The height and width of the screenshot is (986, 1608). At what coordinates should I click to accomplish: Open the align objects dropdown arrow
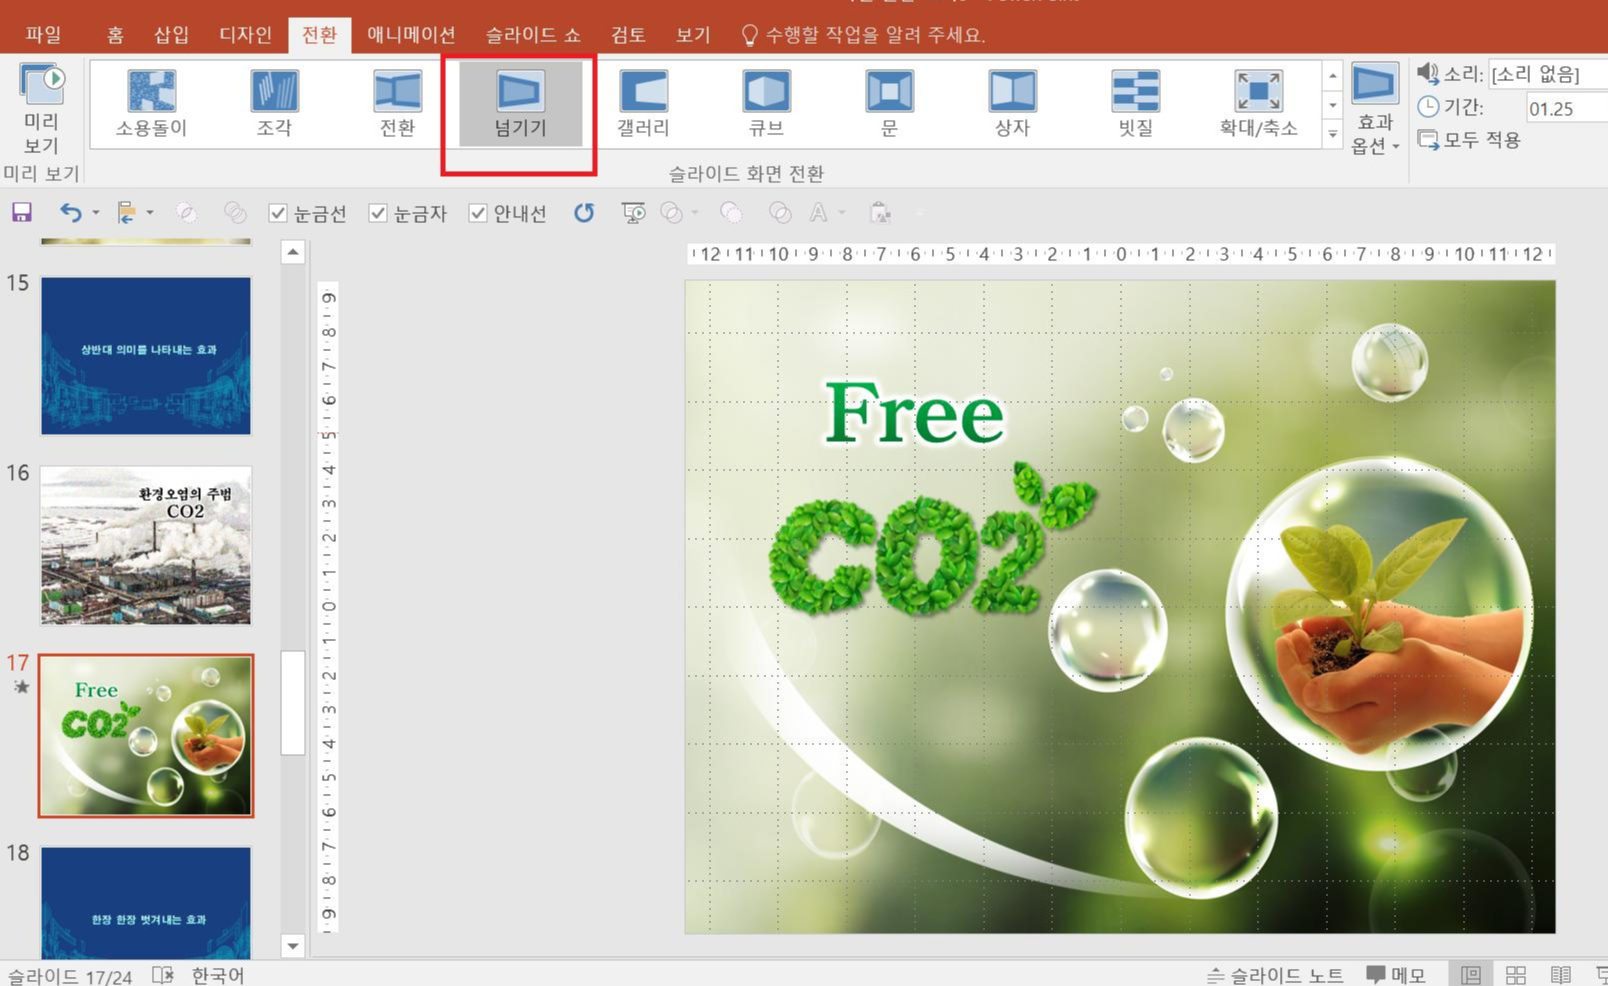[150, 212]
